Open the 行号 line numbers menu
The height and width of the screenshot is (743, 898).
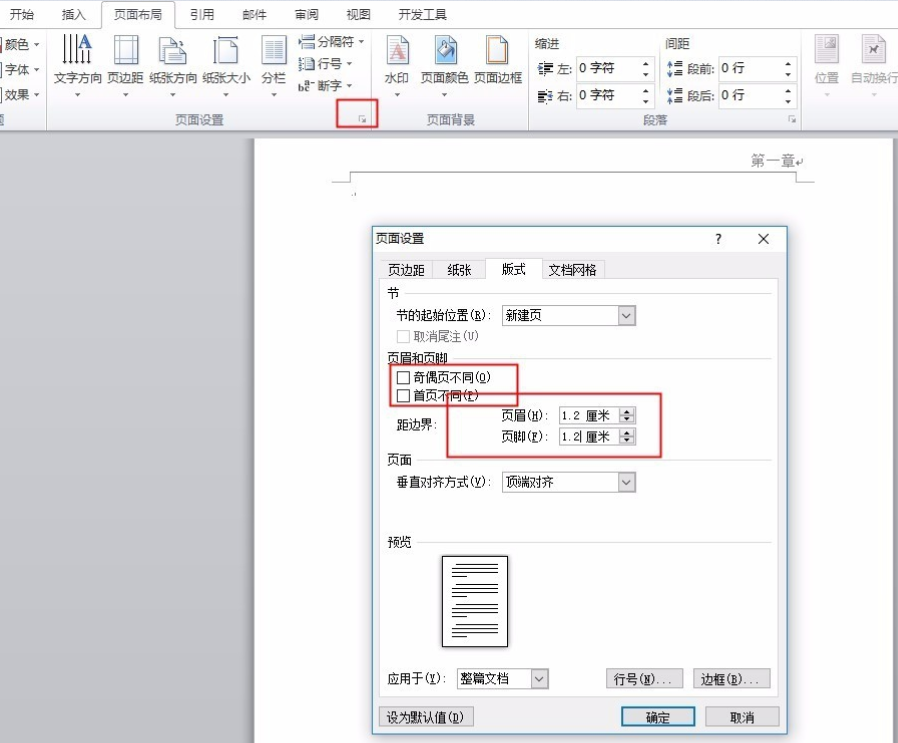point(325,64)
